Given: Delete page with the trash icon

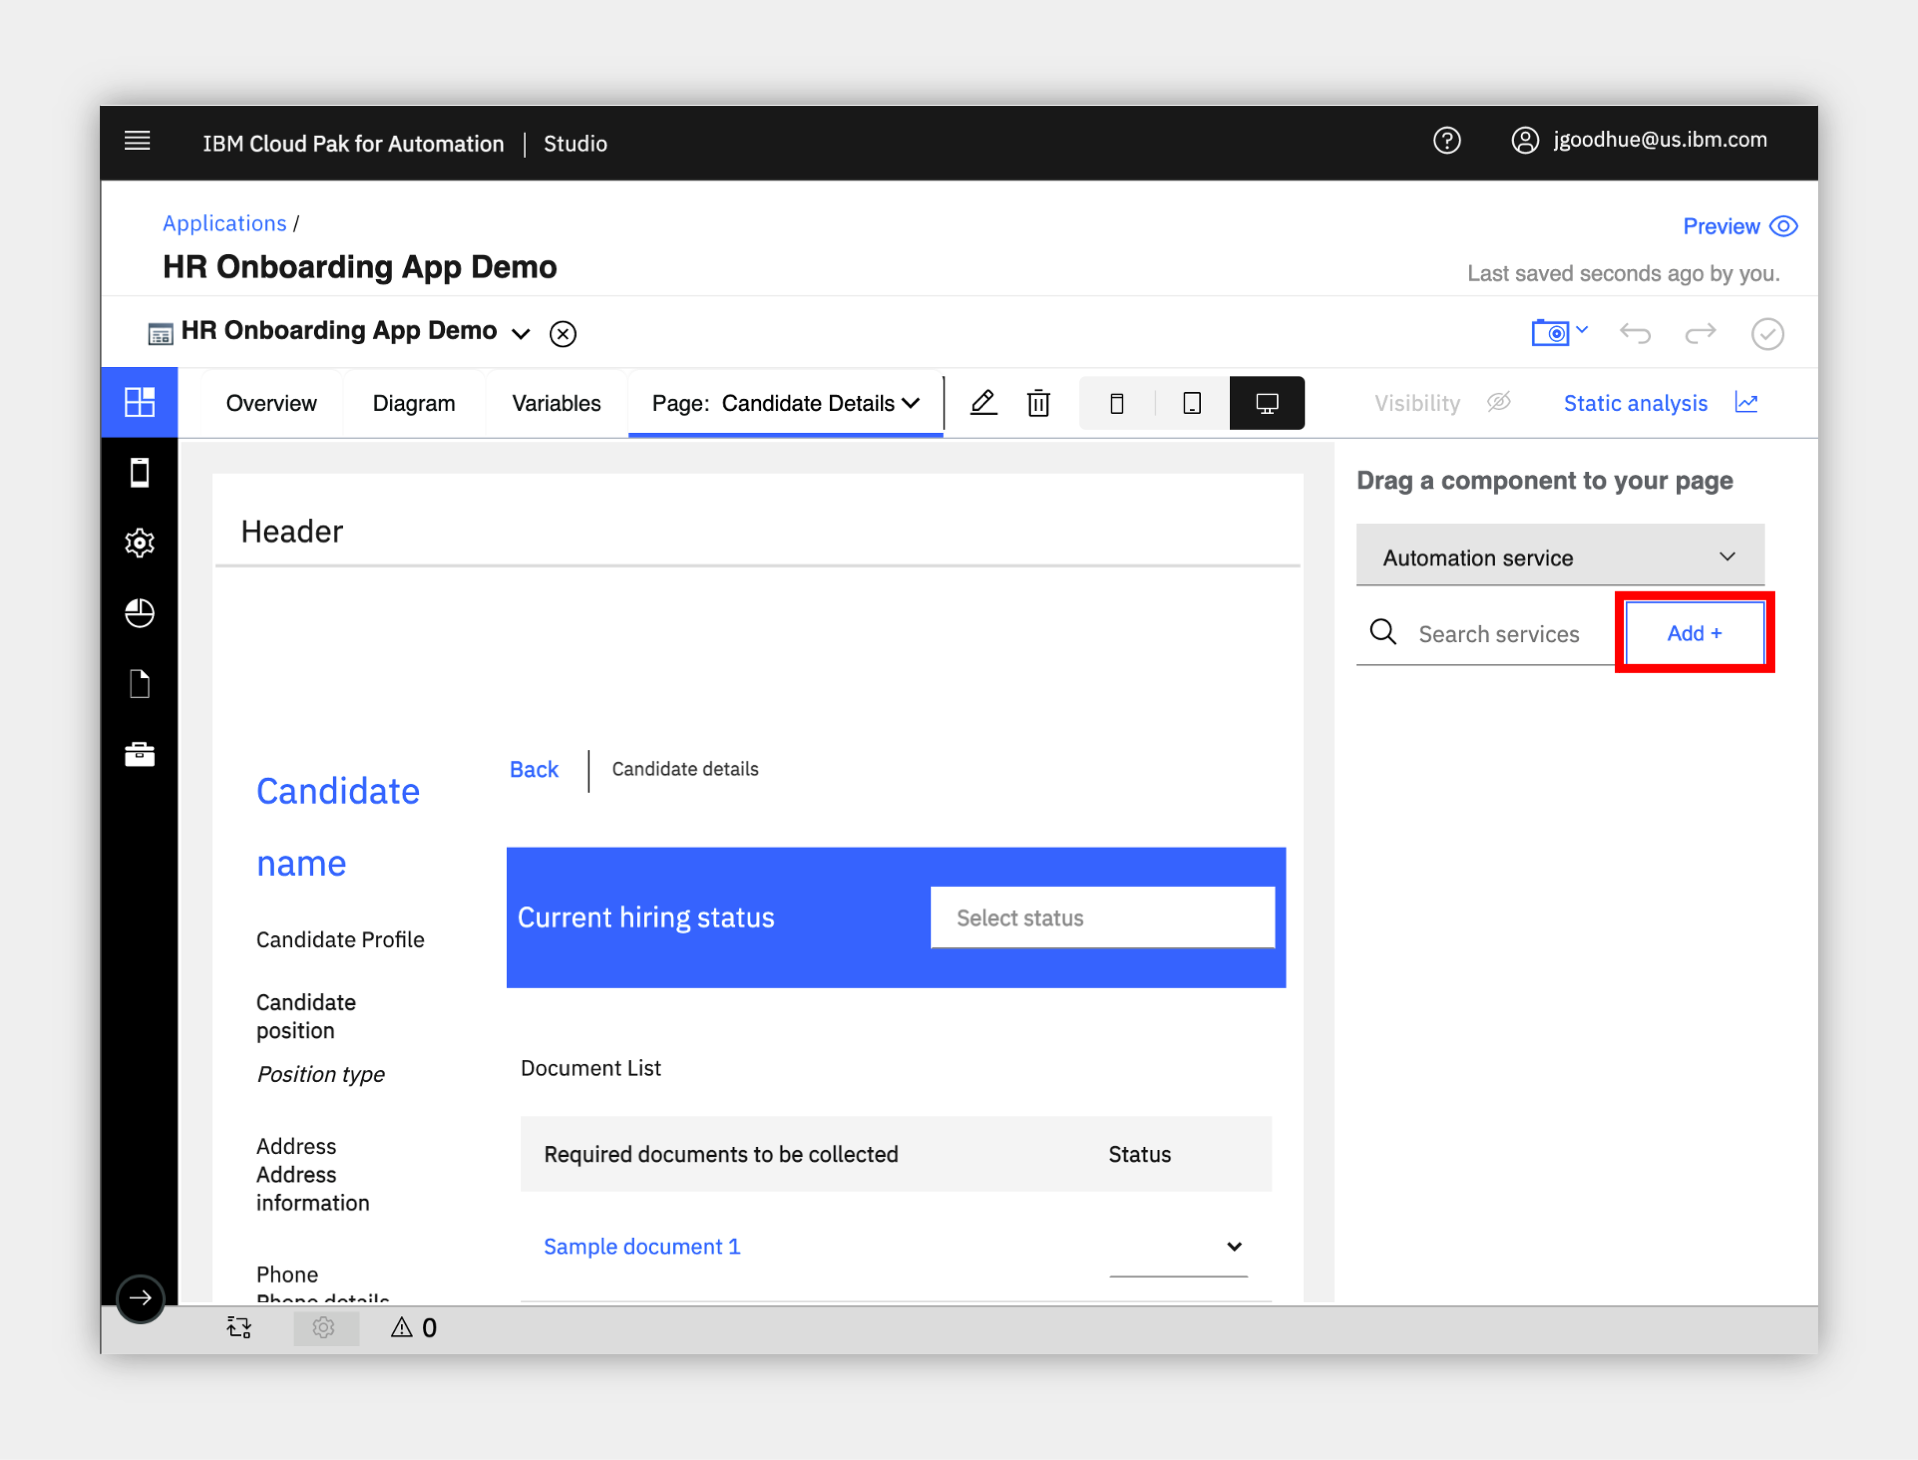Looking at the screenshot, I should tap(1039, 403).
